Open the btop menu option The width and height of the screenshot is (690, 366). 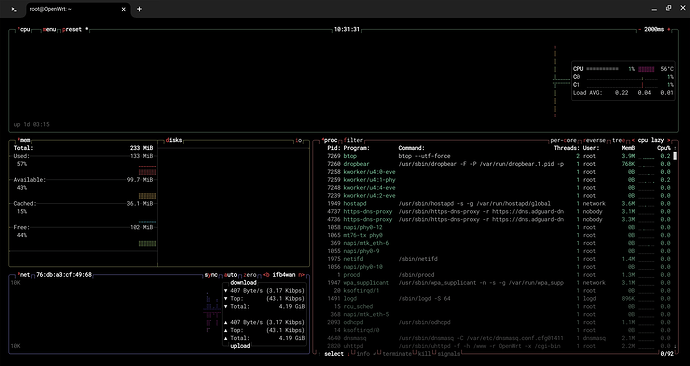pyautogui.click(x=49, y=29)
